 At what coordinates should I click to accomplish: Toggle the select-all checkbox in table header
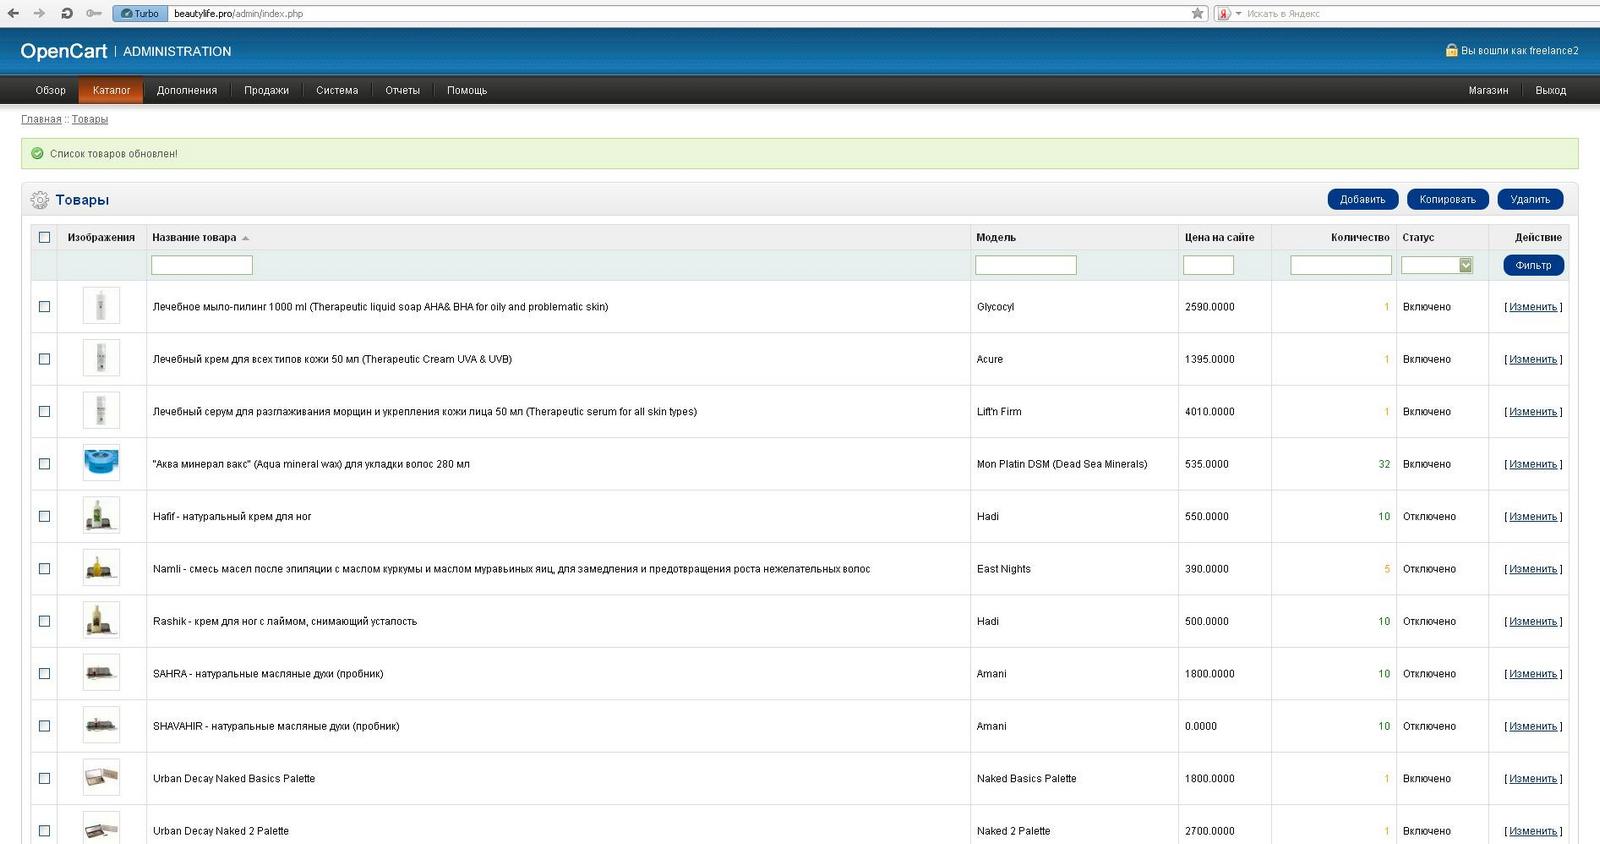(x=44, y=237)
